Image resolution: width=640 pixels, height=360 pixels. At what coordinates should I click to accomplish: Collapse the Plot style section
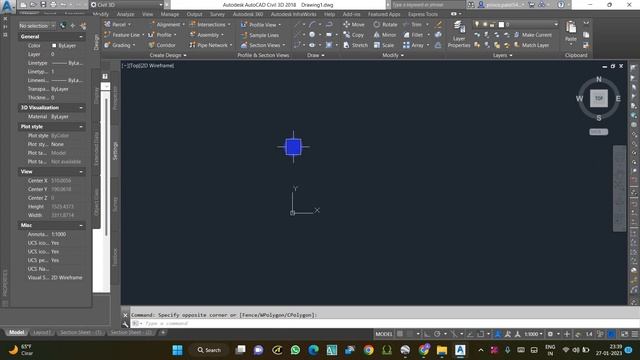pos(81,127)
